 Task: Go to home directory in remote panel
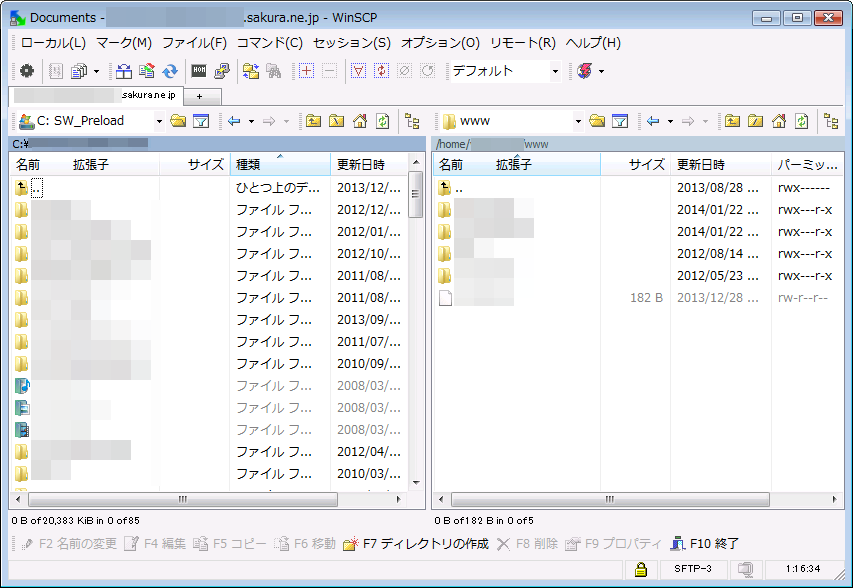779,121
